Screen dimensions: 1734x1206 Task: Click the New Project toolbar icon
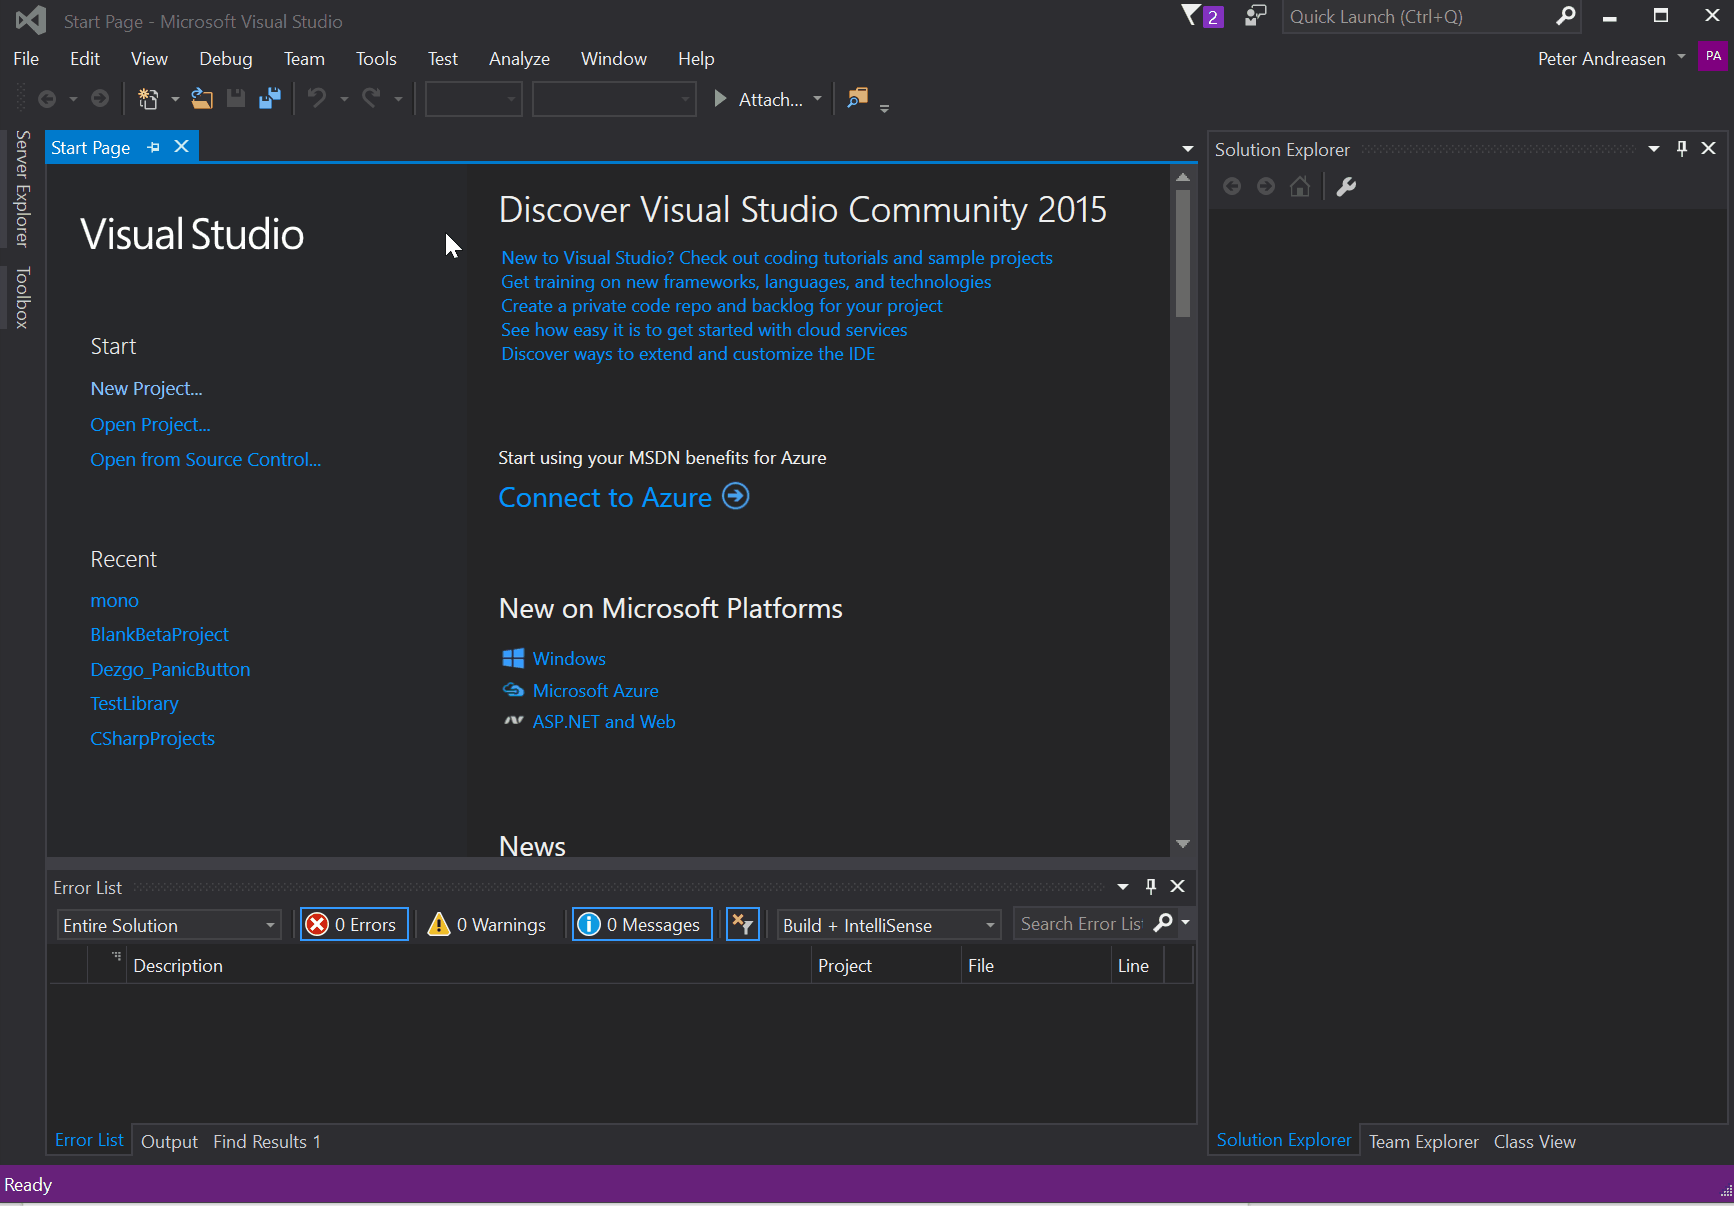(x=147, y=98)
